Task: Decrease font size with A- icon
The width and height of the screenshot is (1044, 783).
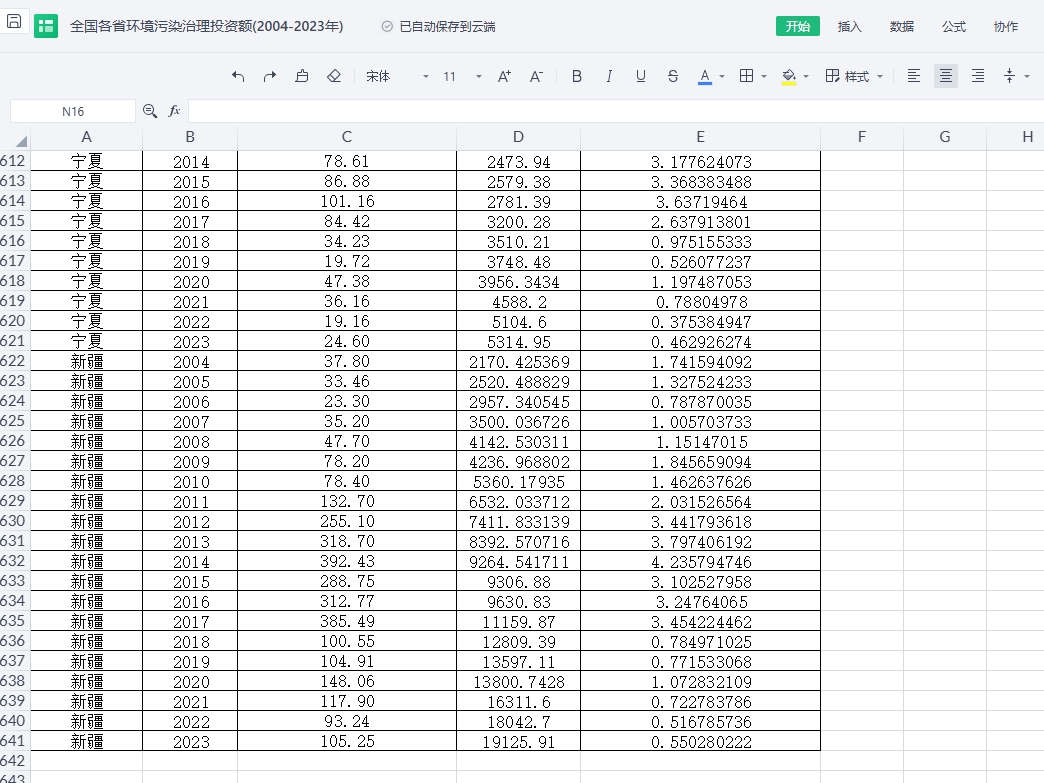Action: pyautogui.click(x=536, y=77)
